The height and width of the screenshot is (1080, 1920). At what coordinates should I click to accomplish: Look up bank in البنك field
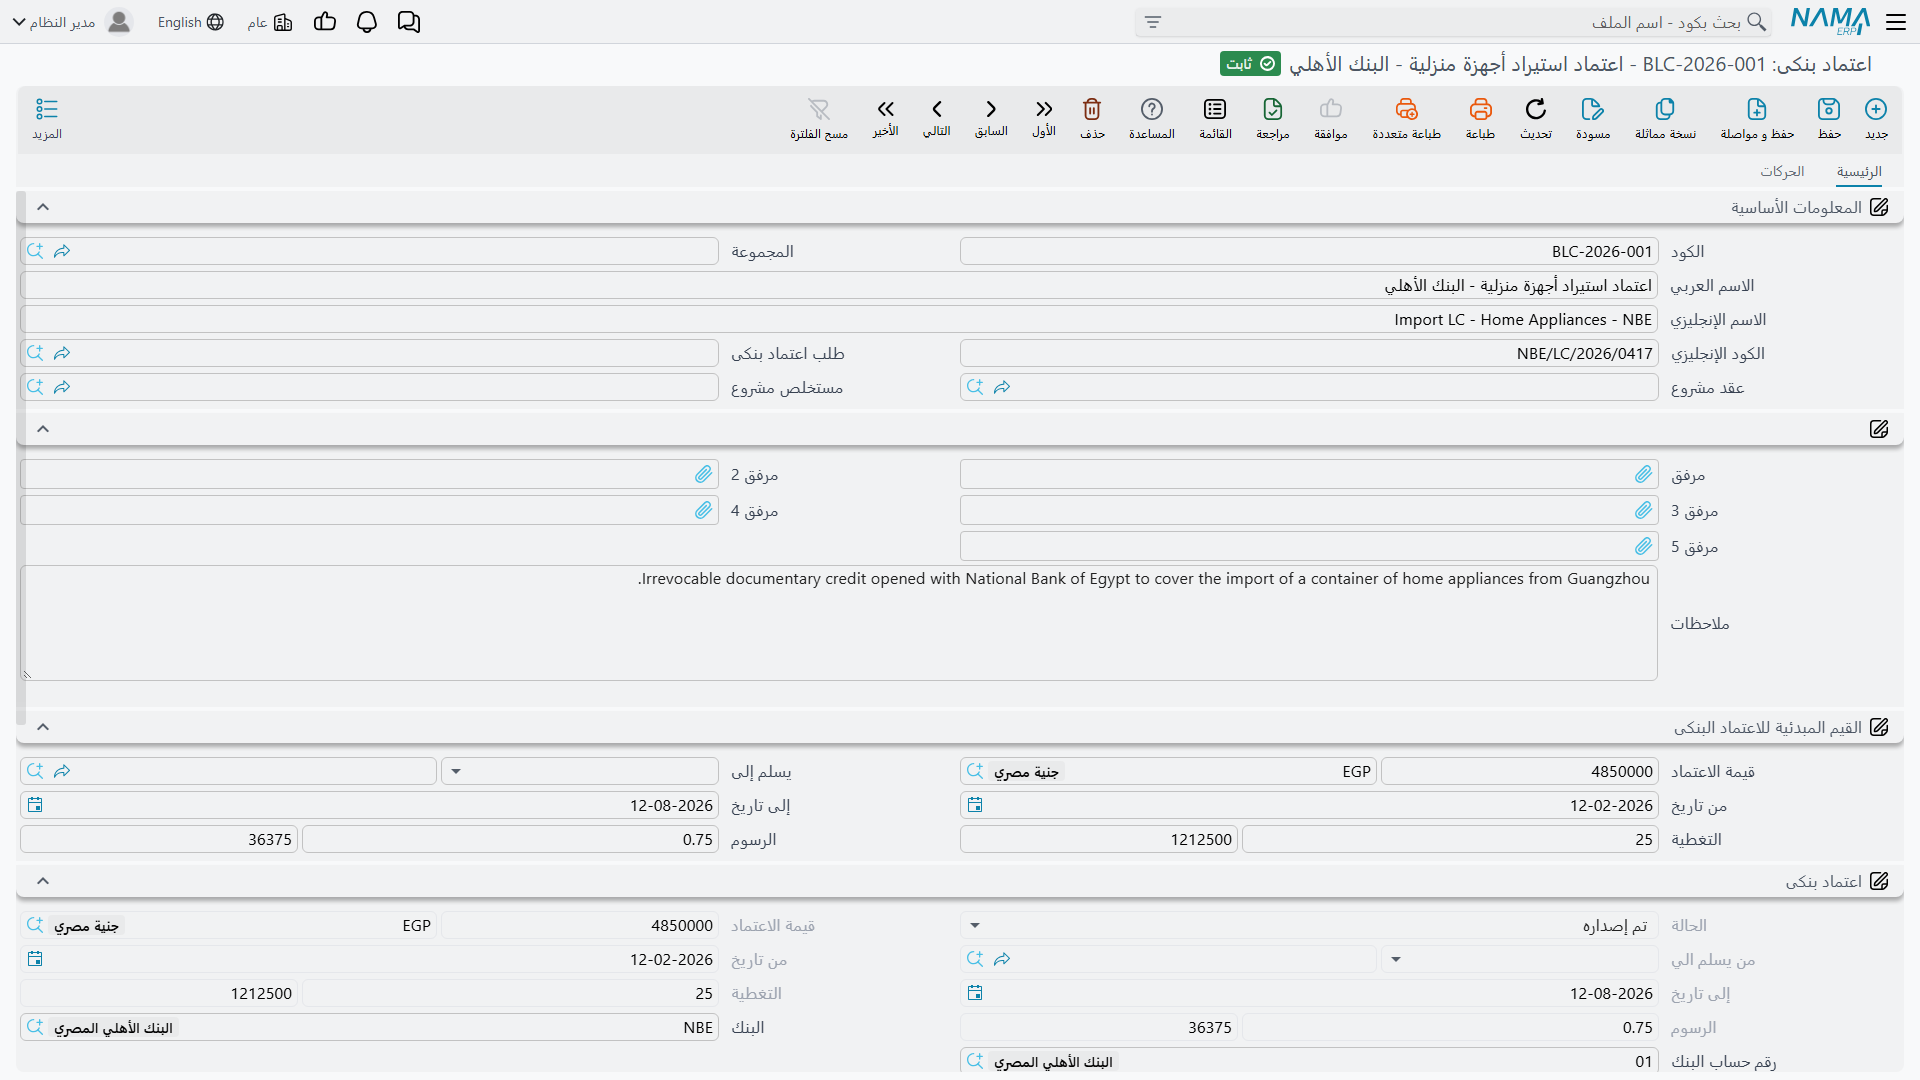click(35, 1027)
